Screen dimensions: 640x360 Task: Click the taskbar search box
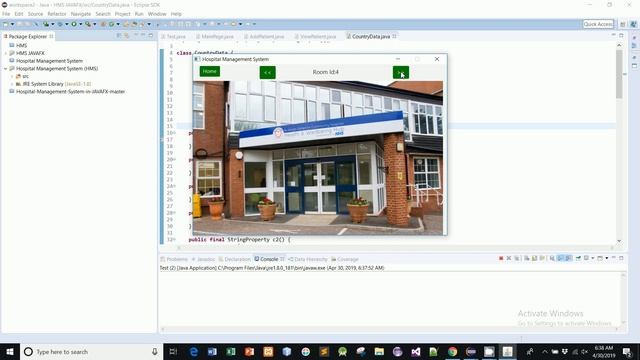coord(91,351)
